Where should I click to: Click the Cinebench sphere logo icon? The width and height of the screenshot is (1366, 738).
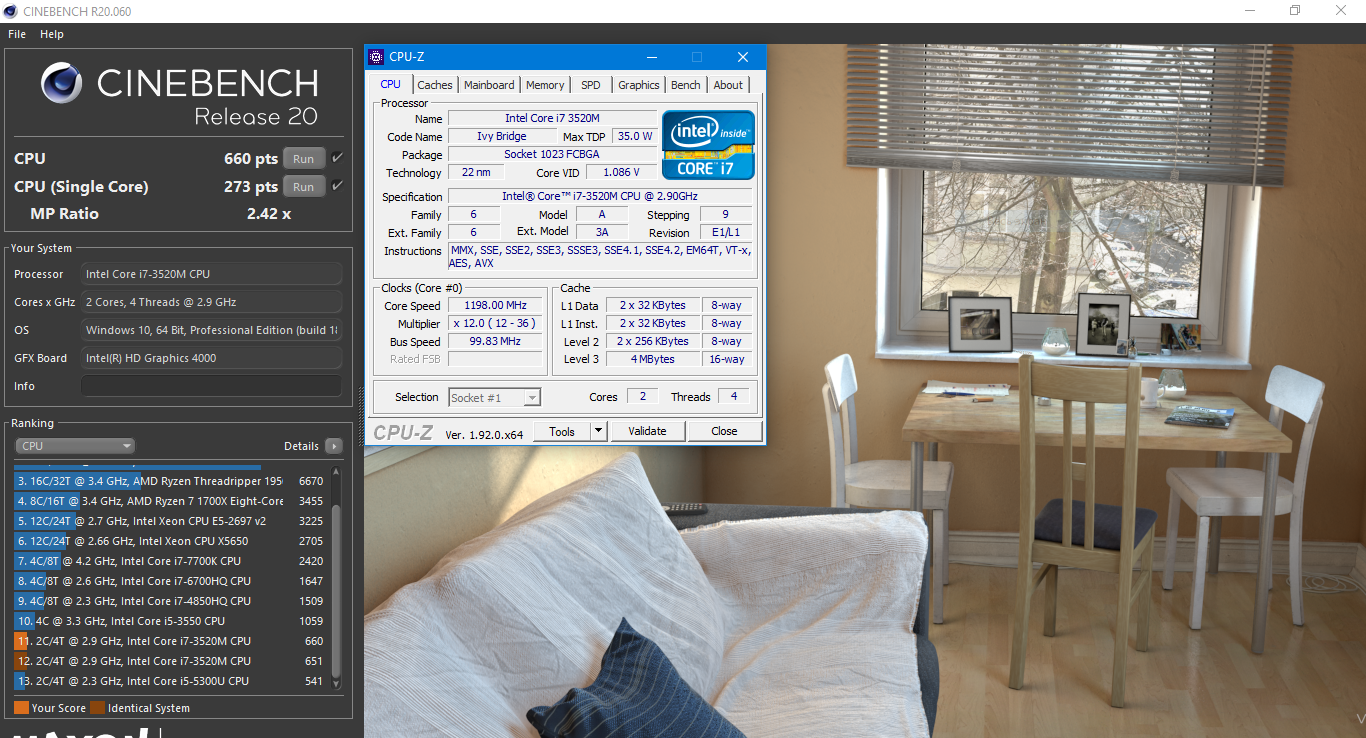pos(62,83)
